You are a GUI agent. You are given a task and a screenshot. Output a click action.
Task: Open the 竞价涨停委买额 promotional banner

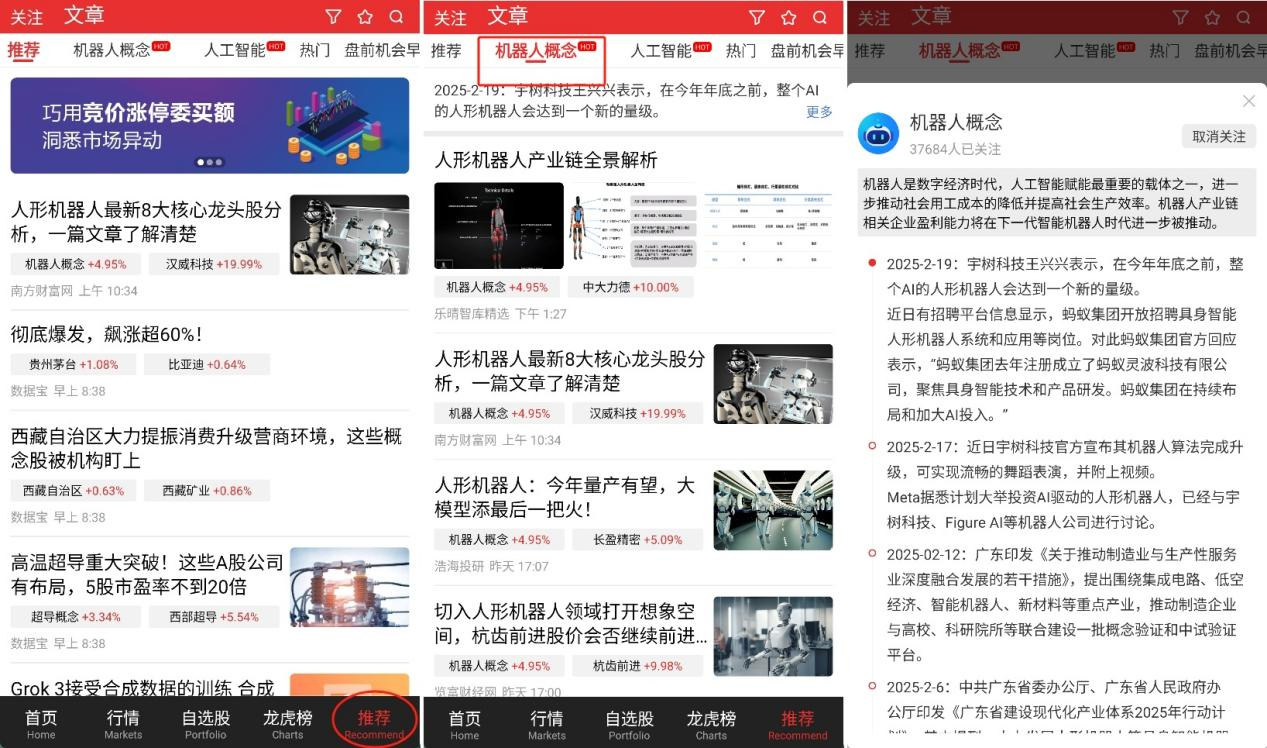(210, 125)
